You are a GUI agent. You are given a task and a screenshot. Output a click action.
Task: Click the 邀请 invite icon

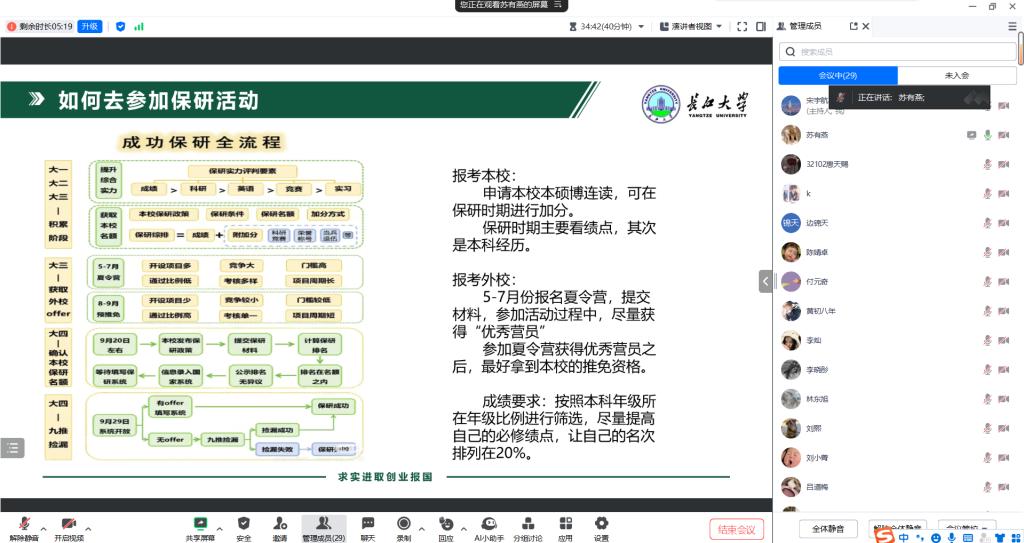(x=280, y=523)
